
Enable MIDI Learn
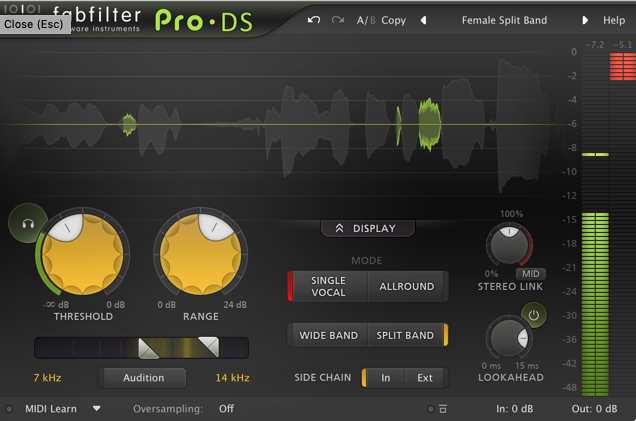[51, 409]
